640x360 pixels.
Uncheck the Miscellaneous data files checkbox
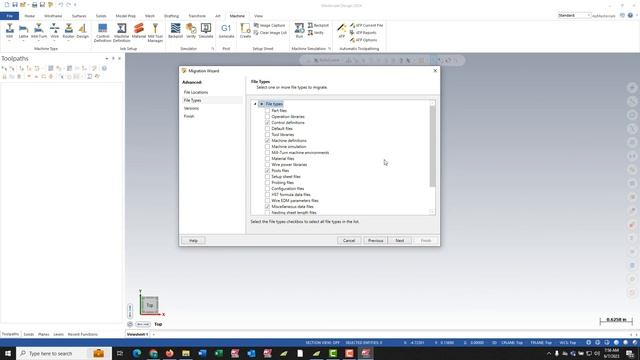(267, 207)
